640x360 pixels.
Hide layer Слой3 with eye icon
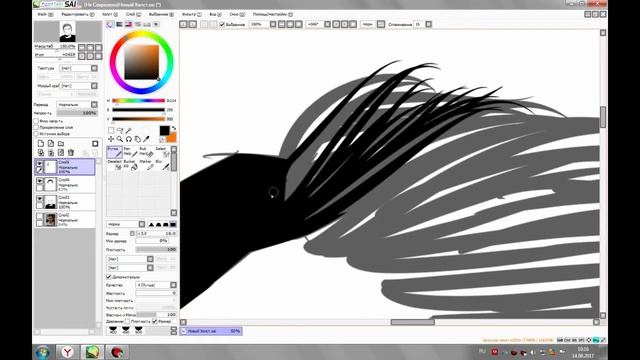click(40, 199)
